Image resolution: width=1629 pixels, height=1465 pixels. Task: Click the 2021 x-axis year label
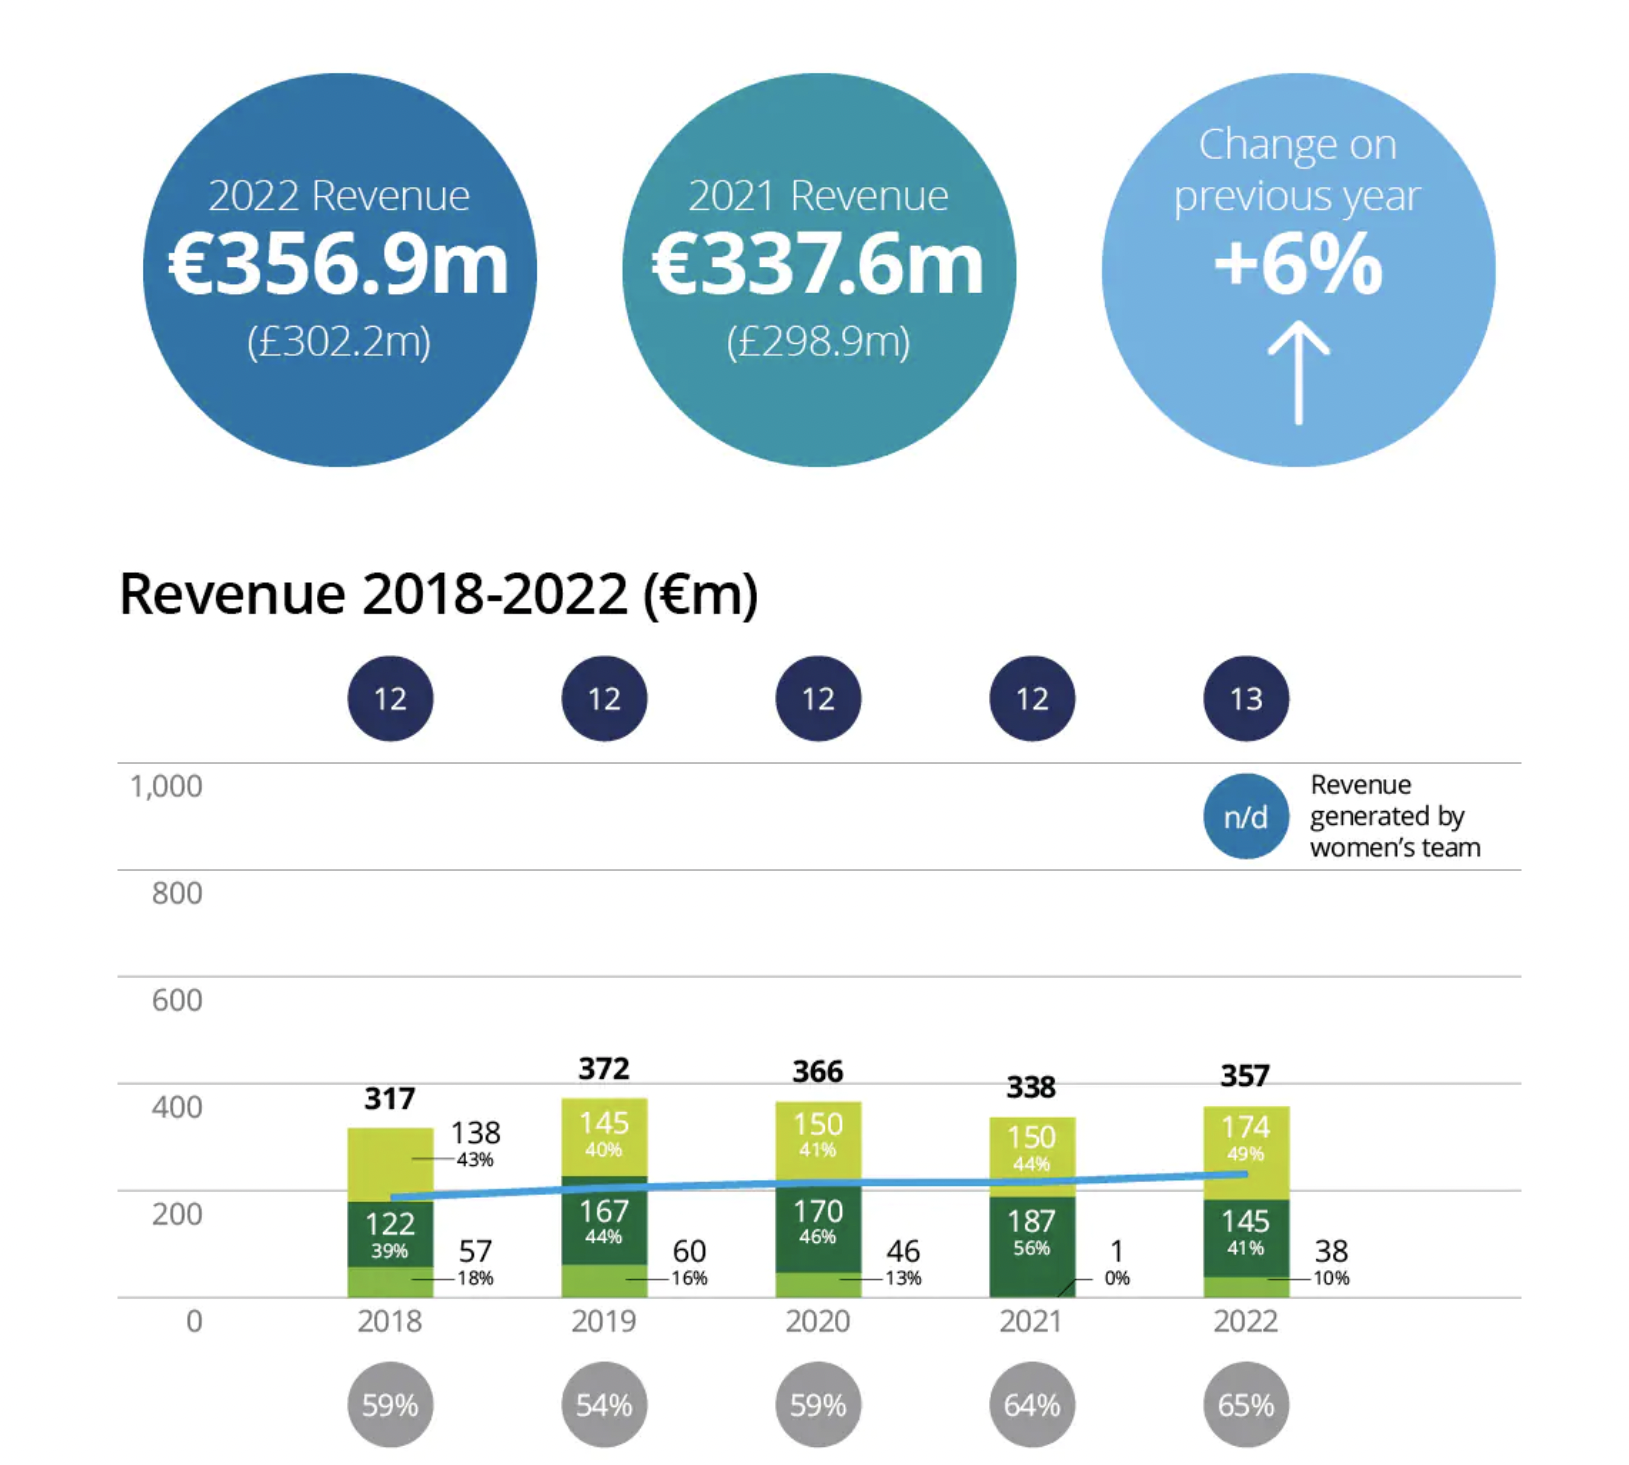click(1031, 1322)
